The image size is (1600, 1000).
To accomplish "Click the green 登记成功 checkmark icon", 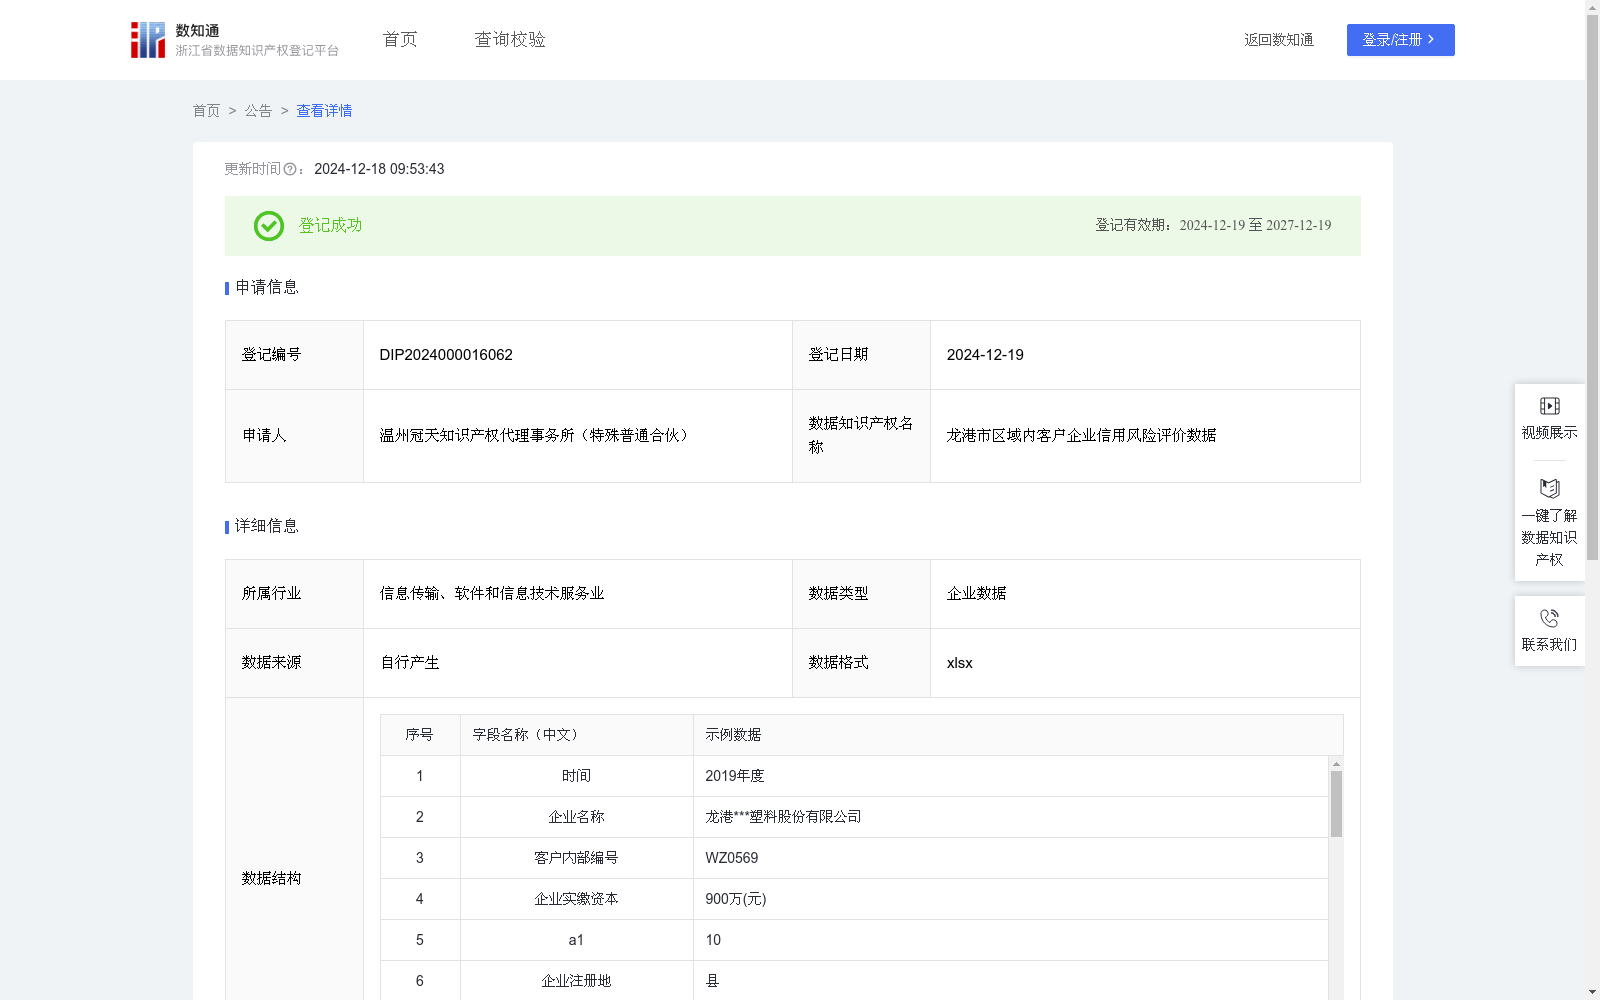I will click(x=268, y=226).
